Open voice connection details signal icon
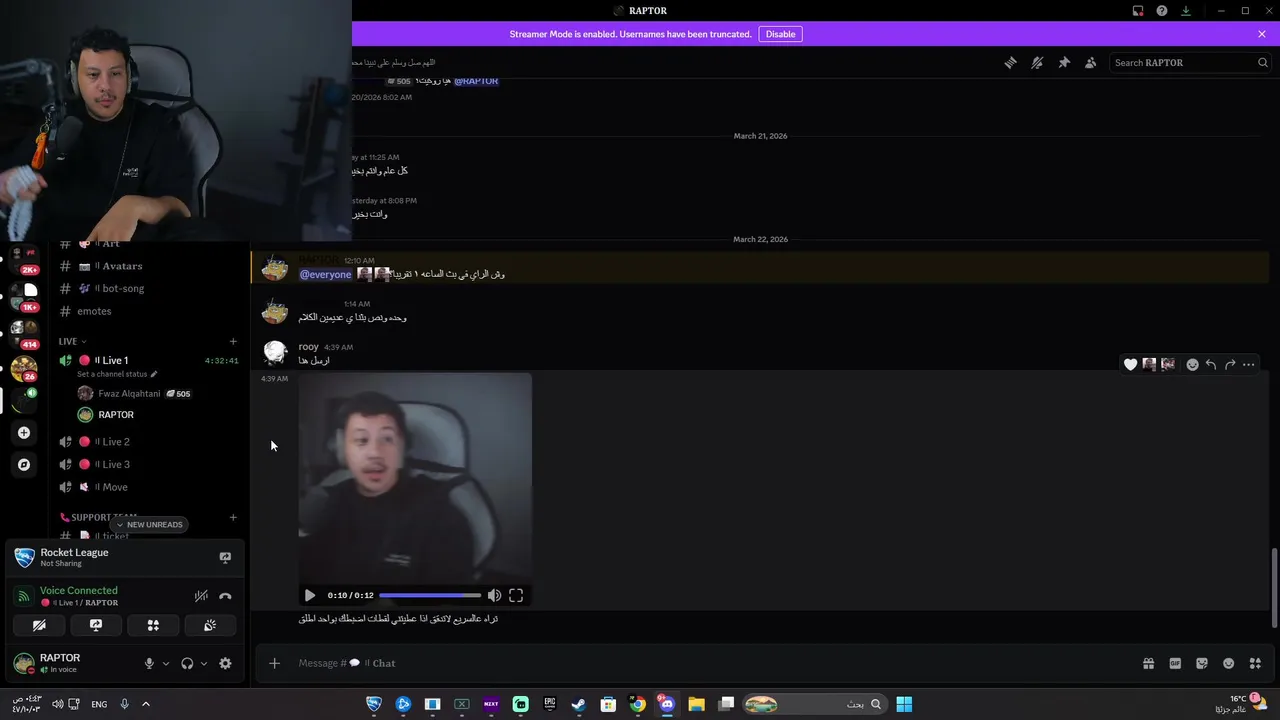1280x720 pixels. click(x=24, y=596)
